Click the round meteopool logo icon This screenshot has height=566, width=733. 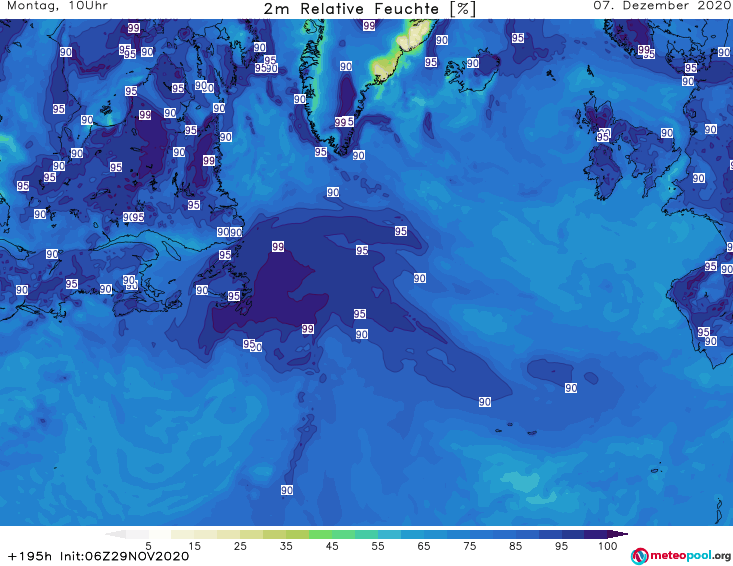(x=639, y=556)
